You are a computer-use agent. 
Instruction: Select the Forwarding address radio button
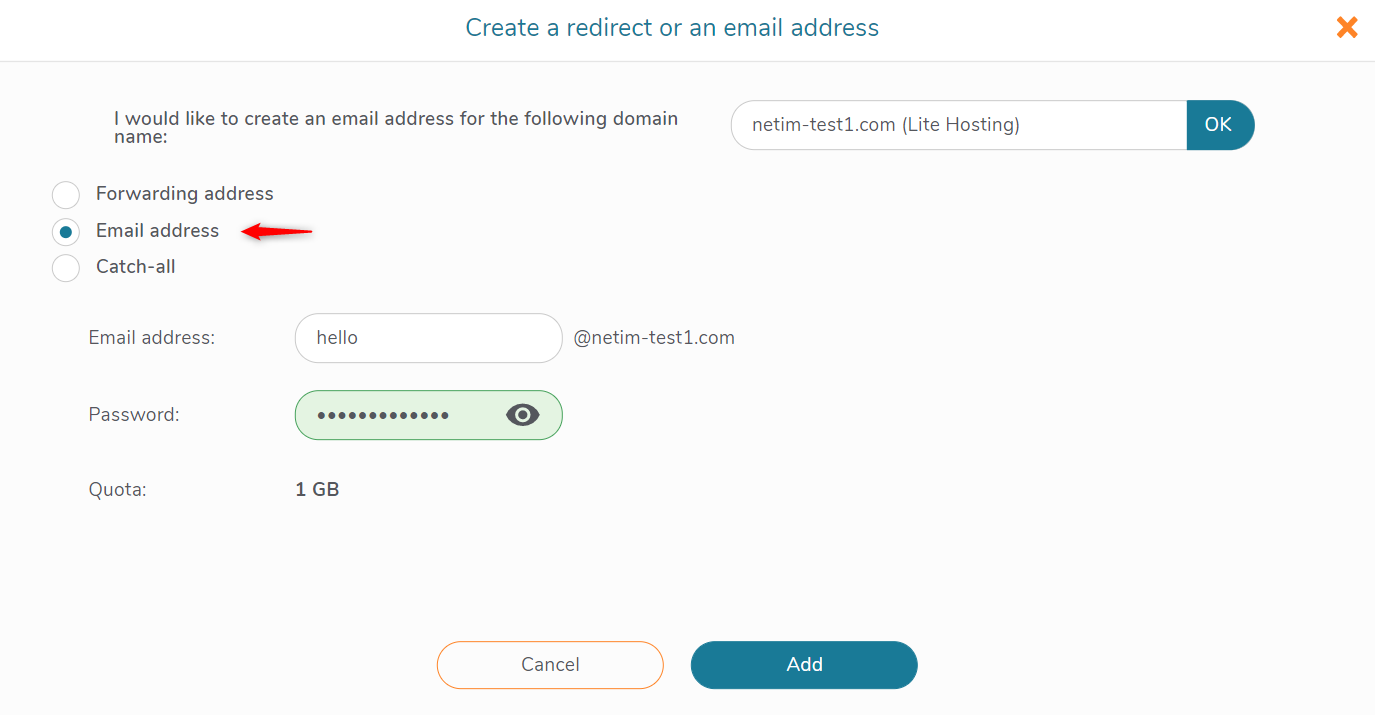pyautogui.click(x=66, y=195)
